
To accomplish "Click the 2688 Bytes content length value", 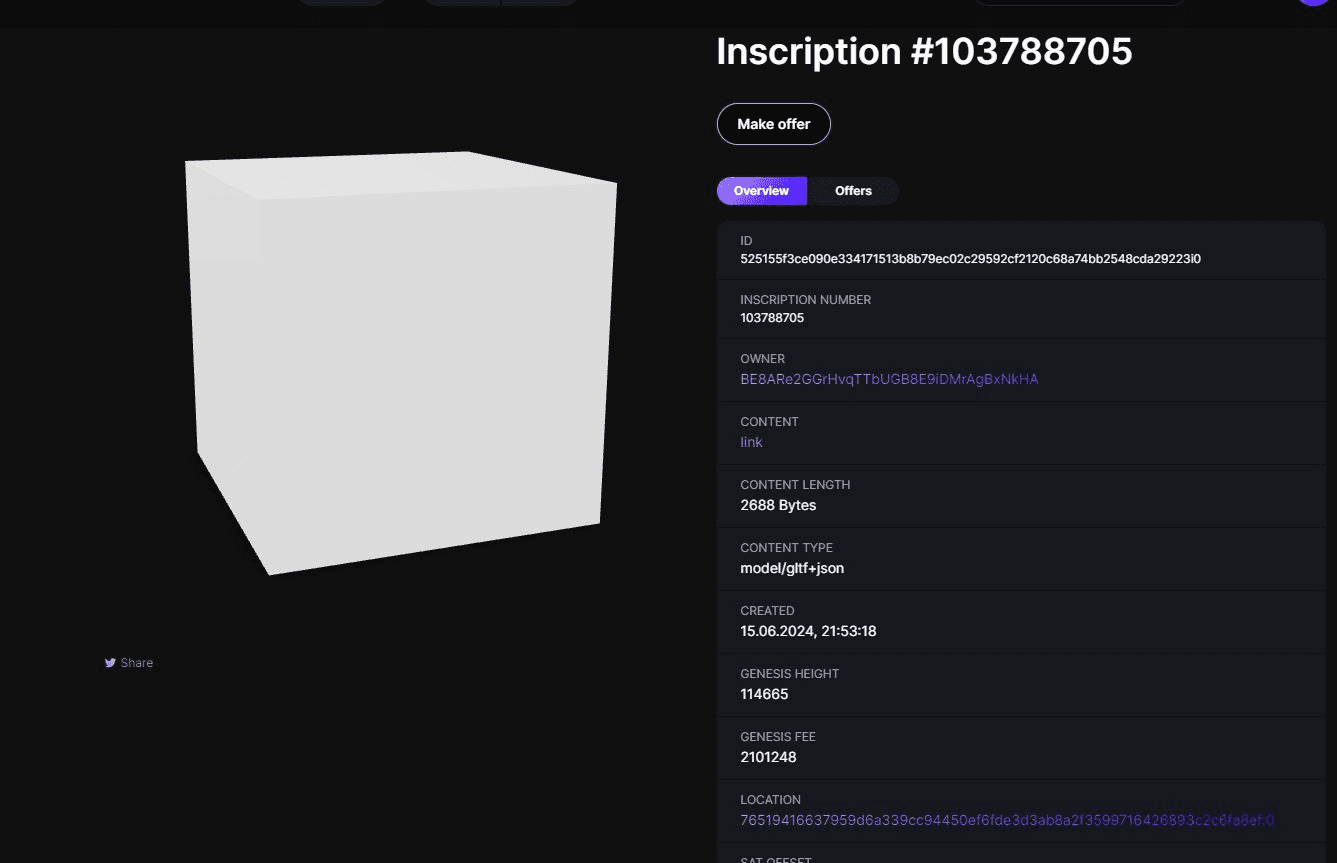I will click(778, 505).
